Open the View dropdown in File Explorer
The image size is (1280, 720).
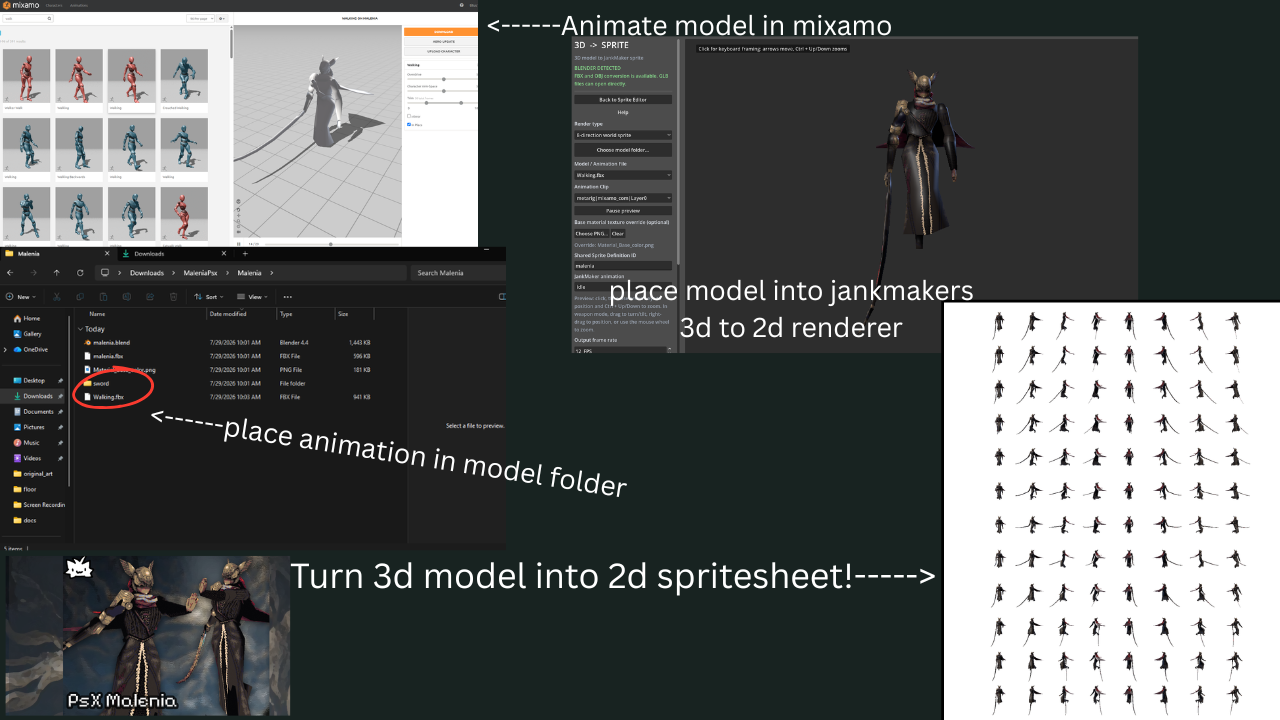254,297
